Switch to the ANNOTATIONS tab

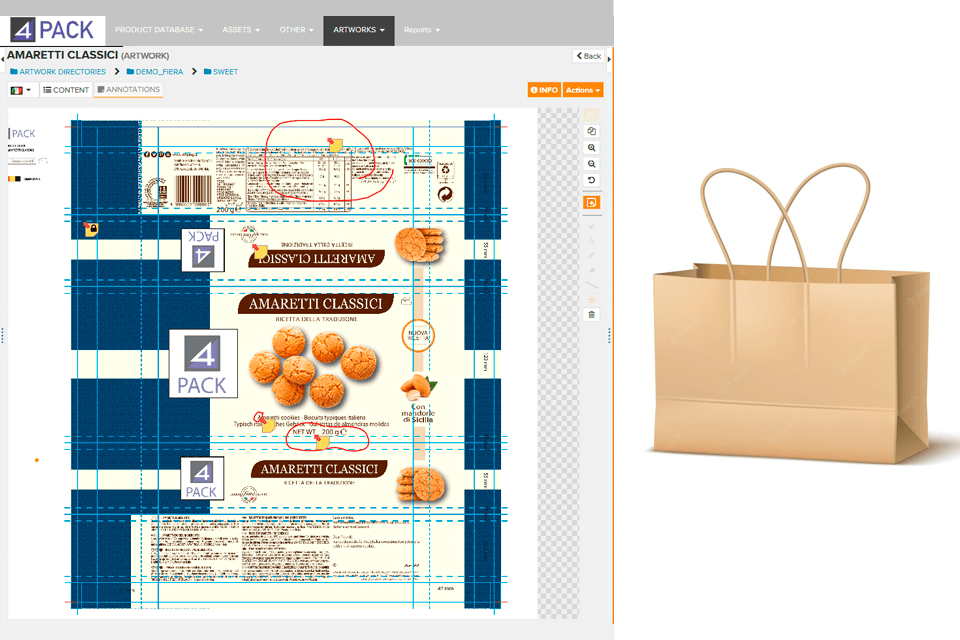pos(129,89)
